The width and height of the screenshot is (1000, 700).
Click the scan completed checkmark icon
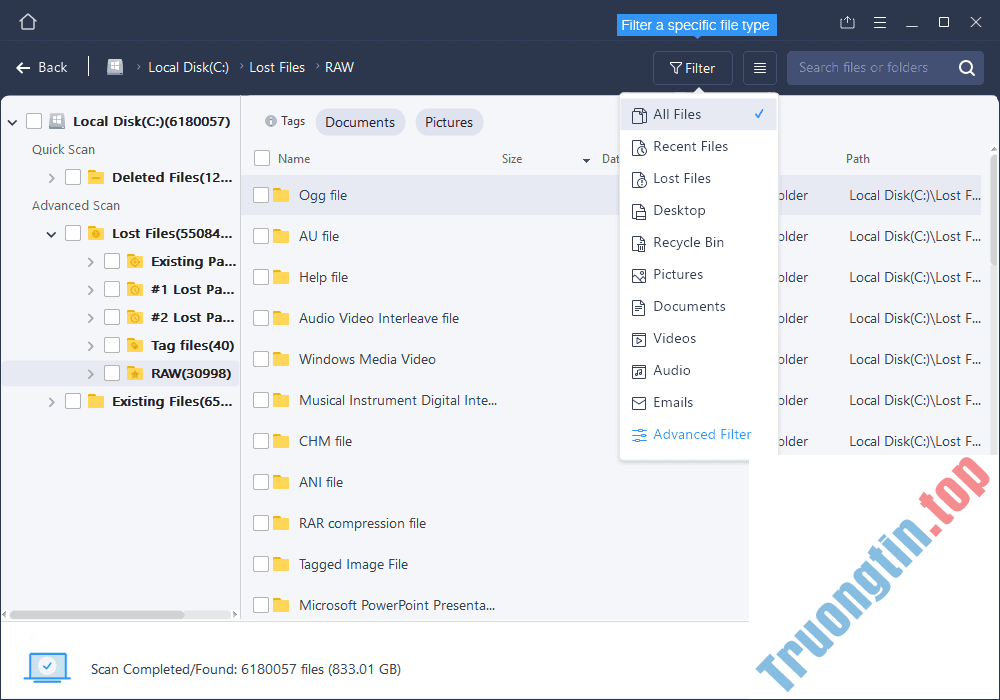pyautogui.click(x=47, y=667)
